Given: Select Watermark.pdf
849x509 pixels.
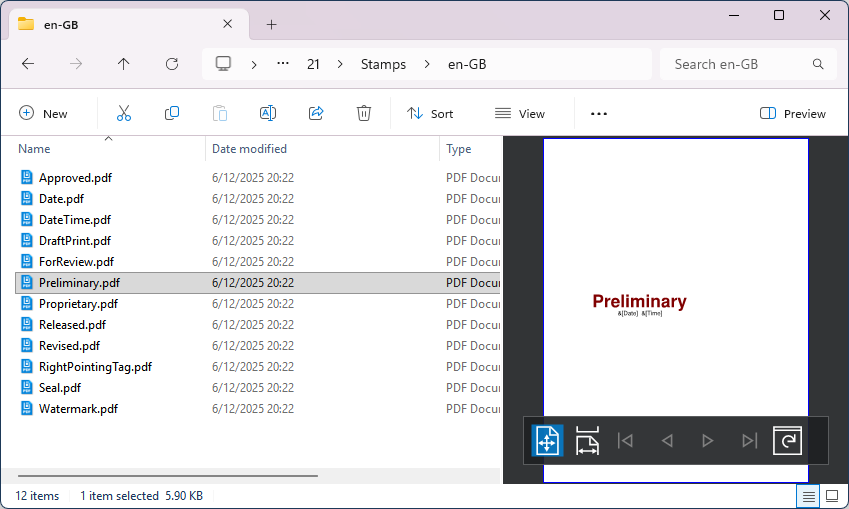Looking at the screenshot, I should pos(258,409).
